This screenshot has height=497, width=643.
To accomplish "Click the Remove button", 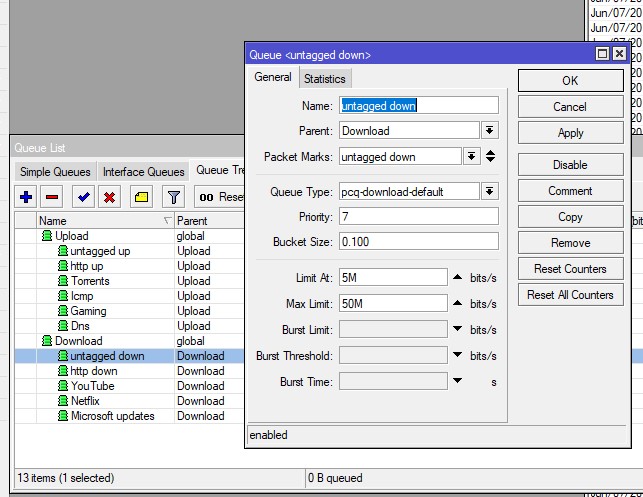I will [570, 243].
